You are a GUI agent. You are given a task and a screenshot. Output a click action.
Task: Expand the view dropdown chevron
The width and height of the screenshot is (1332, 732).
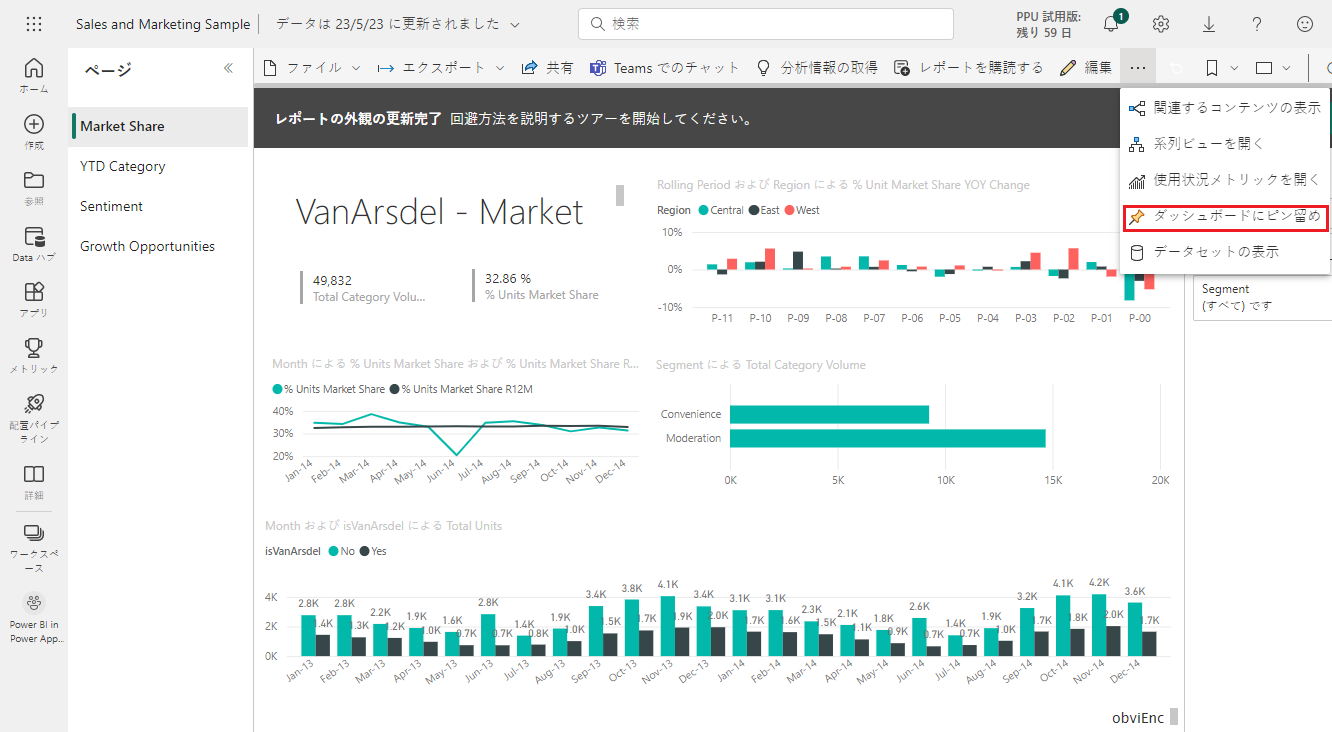point(1287,68)
